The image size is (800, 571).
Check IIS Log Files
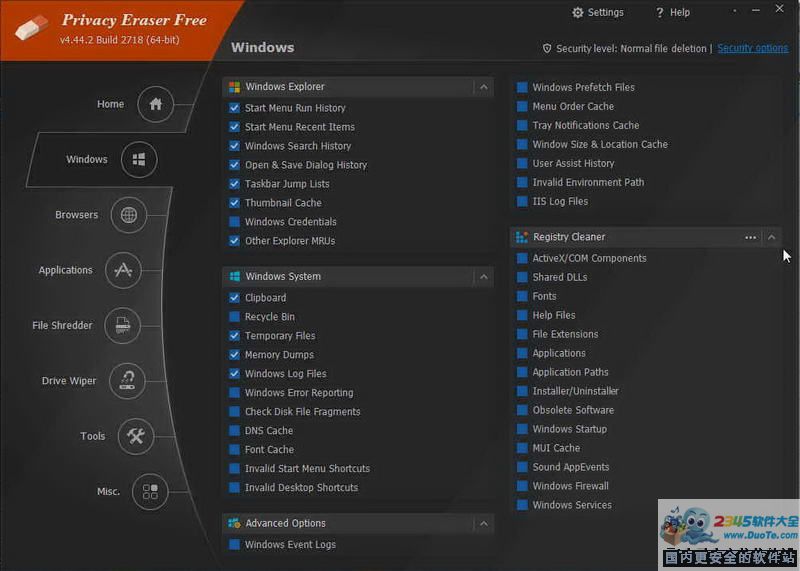[x=522, y=202]
